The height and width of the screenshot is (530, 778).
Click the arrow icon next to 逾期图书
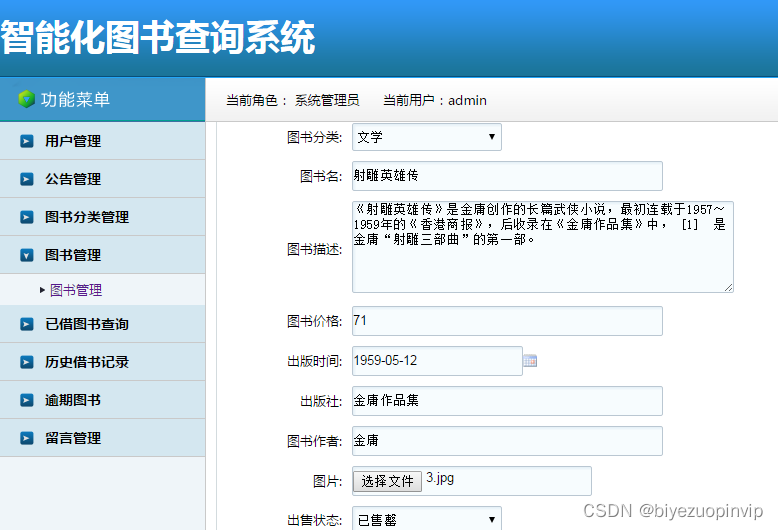point(27,400)
